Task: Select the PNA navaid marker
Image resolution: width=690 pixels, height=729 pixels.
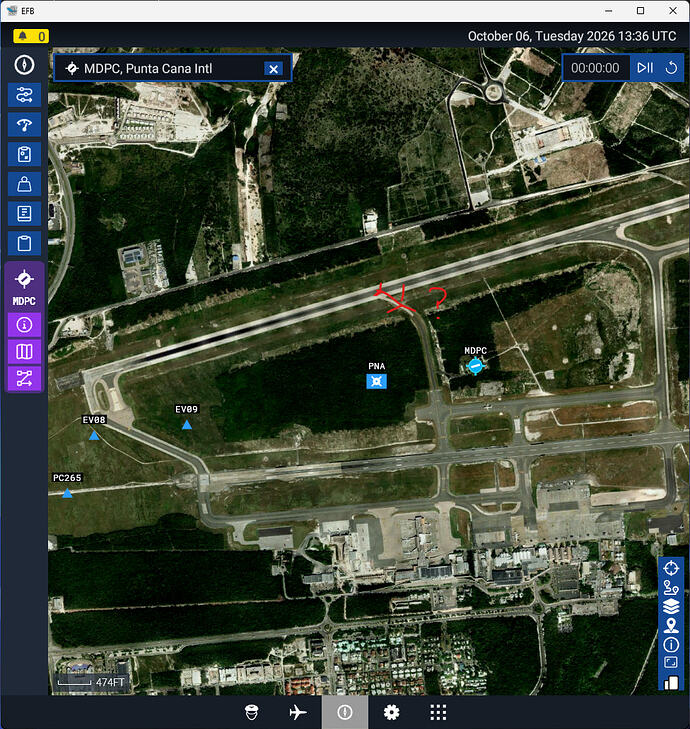Action: pyautogui.click(x=376, y=381)
